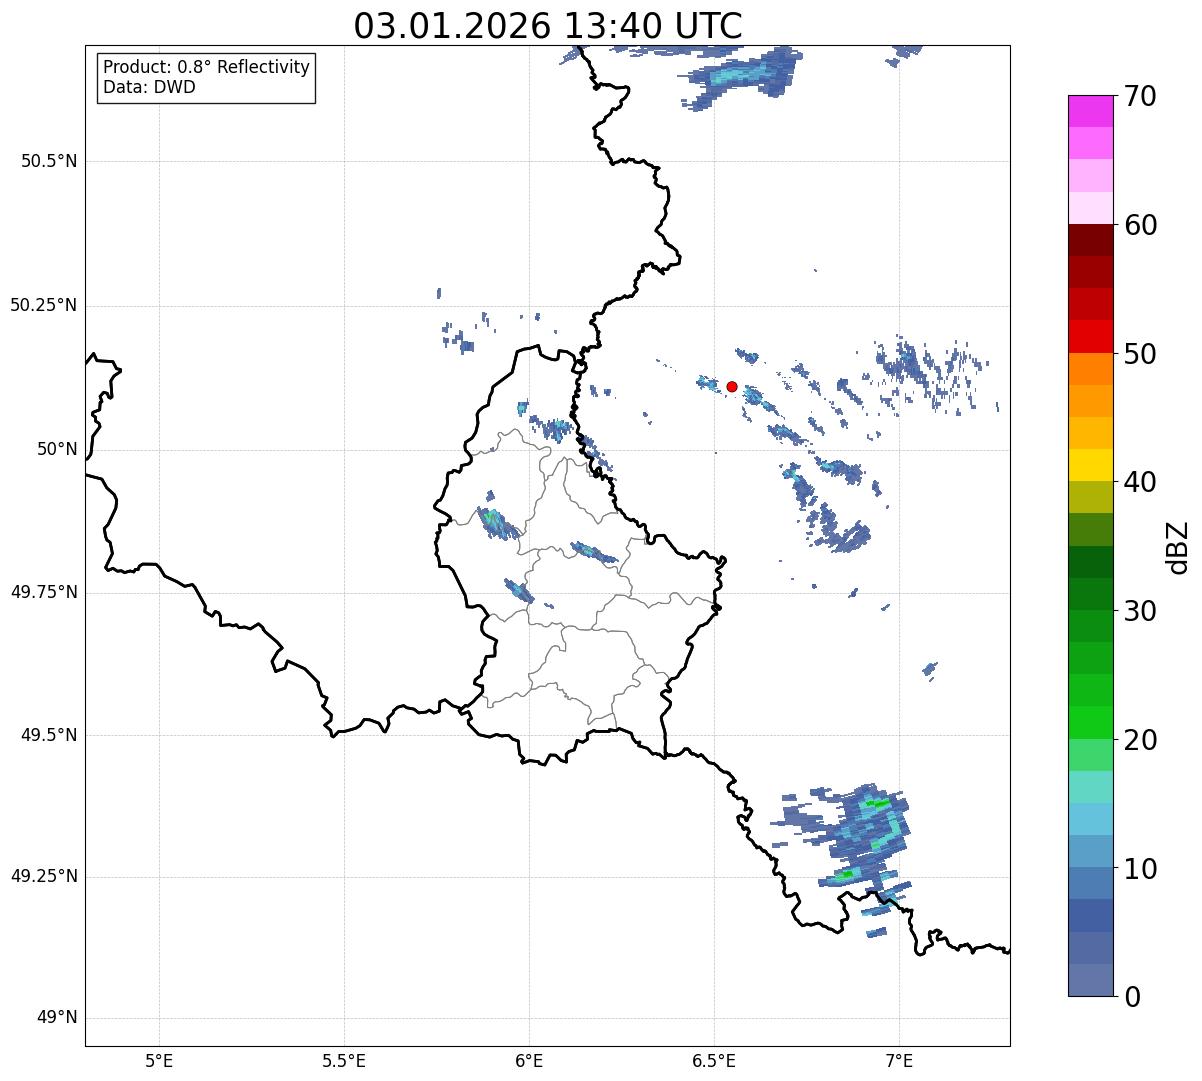Click the 7°E longitude axis label

tap(899, 1060)
